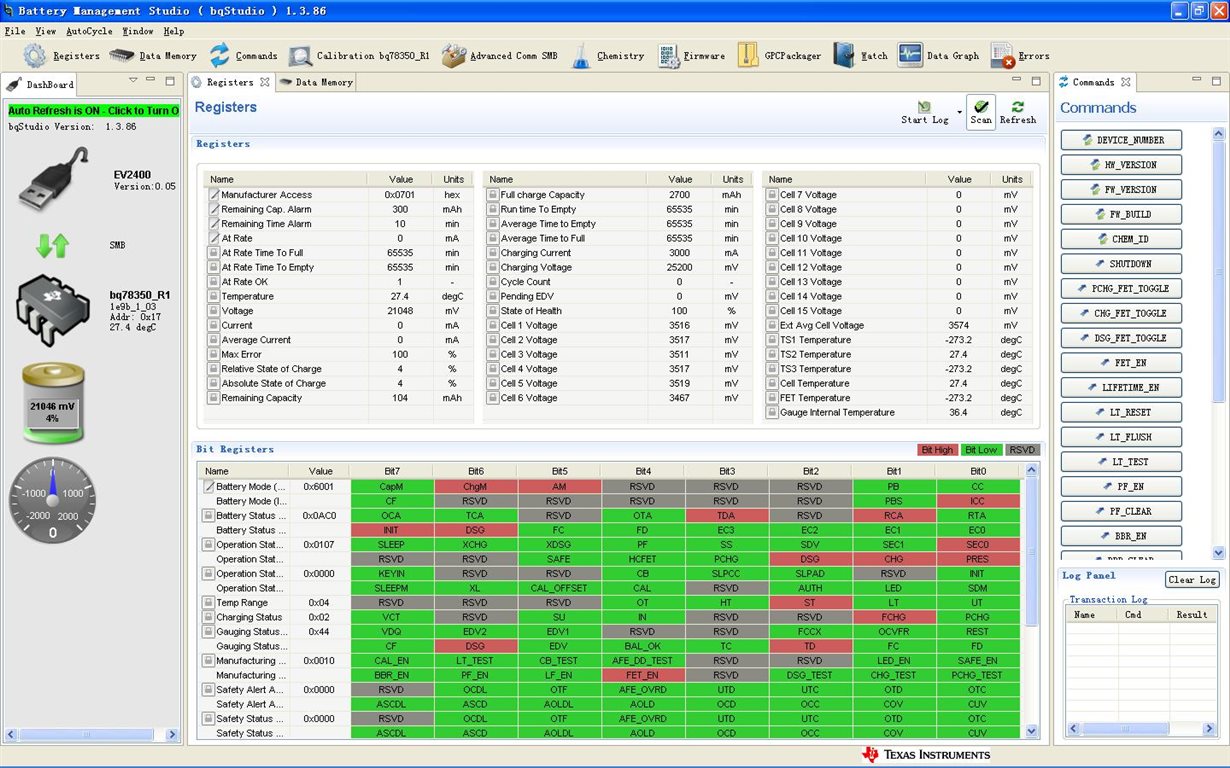Click the Commands panel vertical scrollbar

1218,342
